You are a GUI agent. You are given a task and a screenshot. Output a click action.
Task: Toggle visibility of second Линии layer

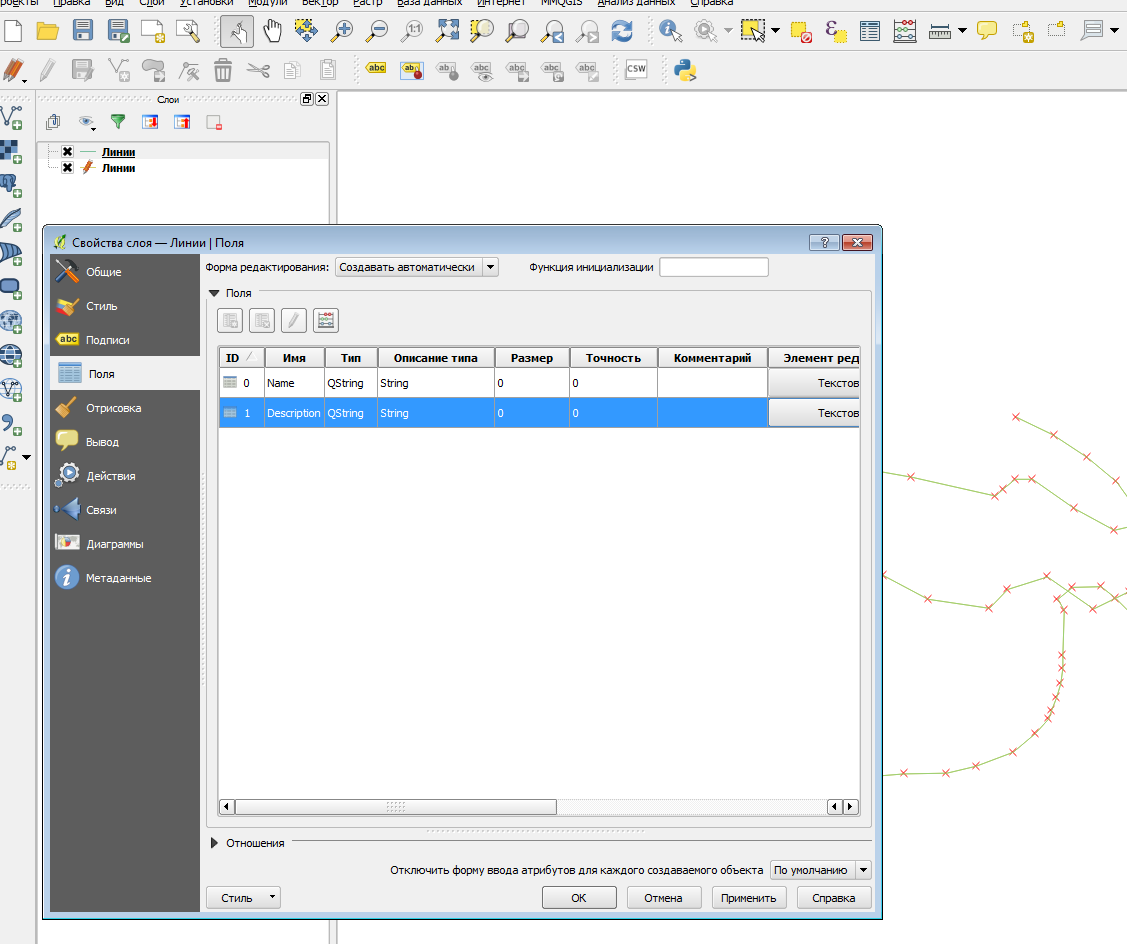[x=67, y=168]
